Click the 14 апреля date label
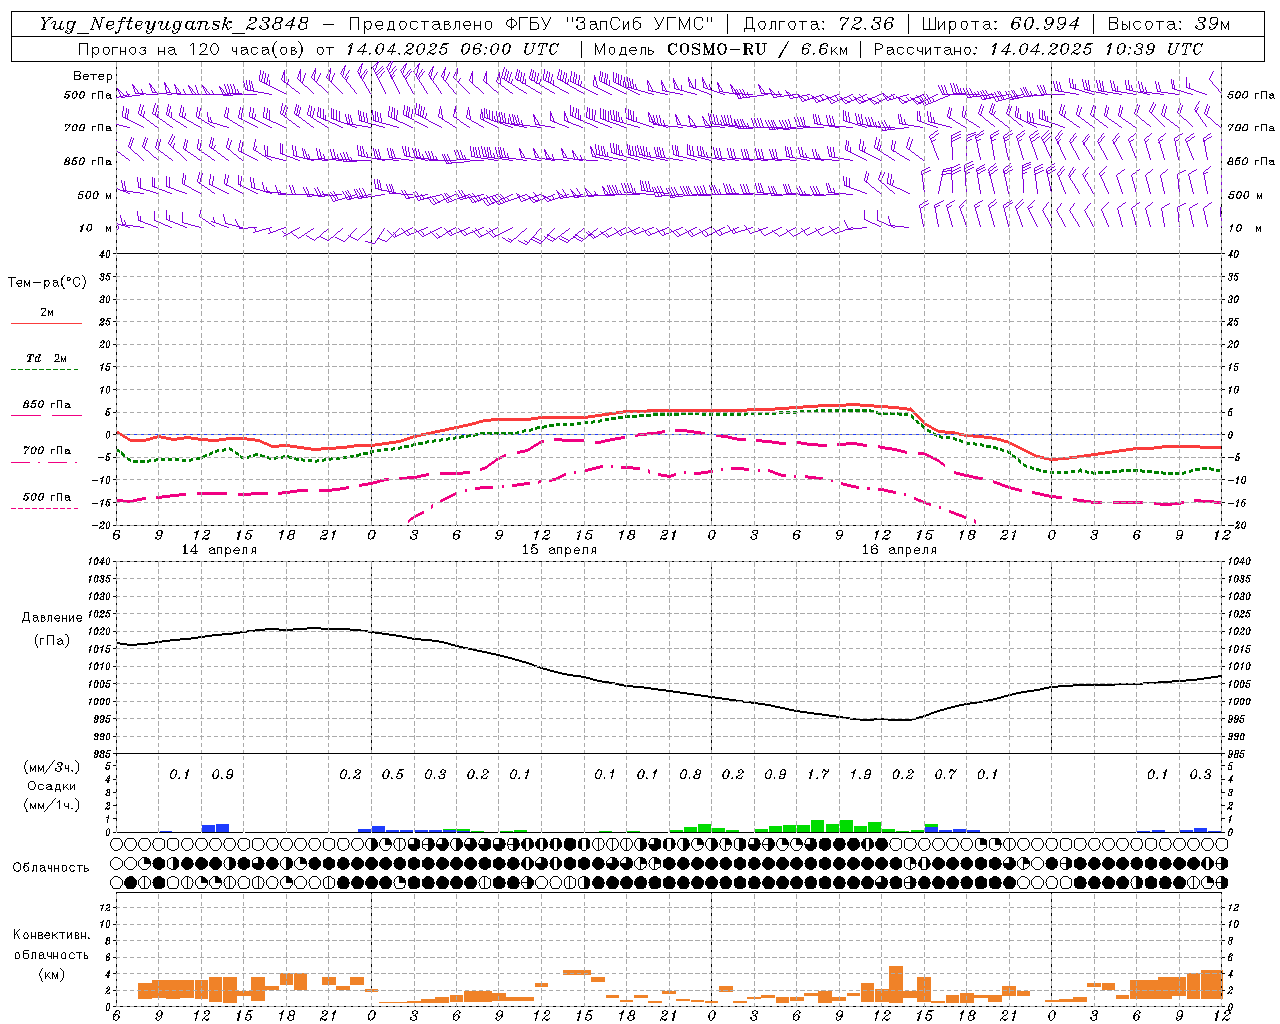Viewport: 1280px width, 1024px height. pos(219,550)
